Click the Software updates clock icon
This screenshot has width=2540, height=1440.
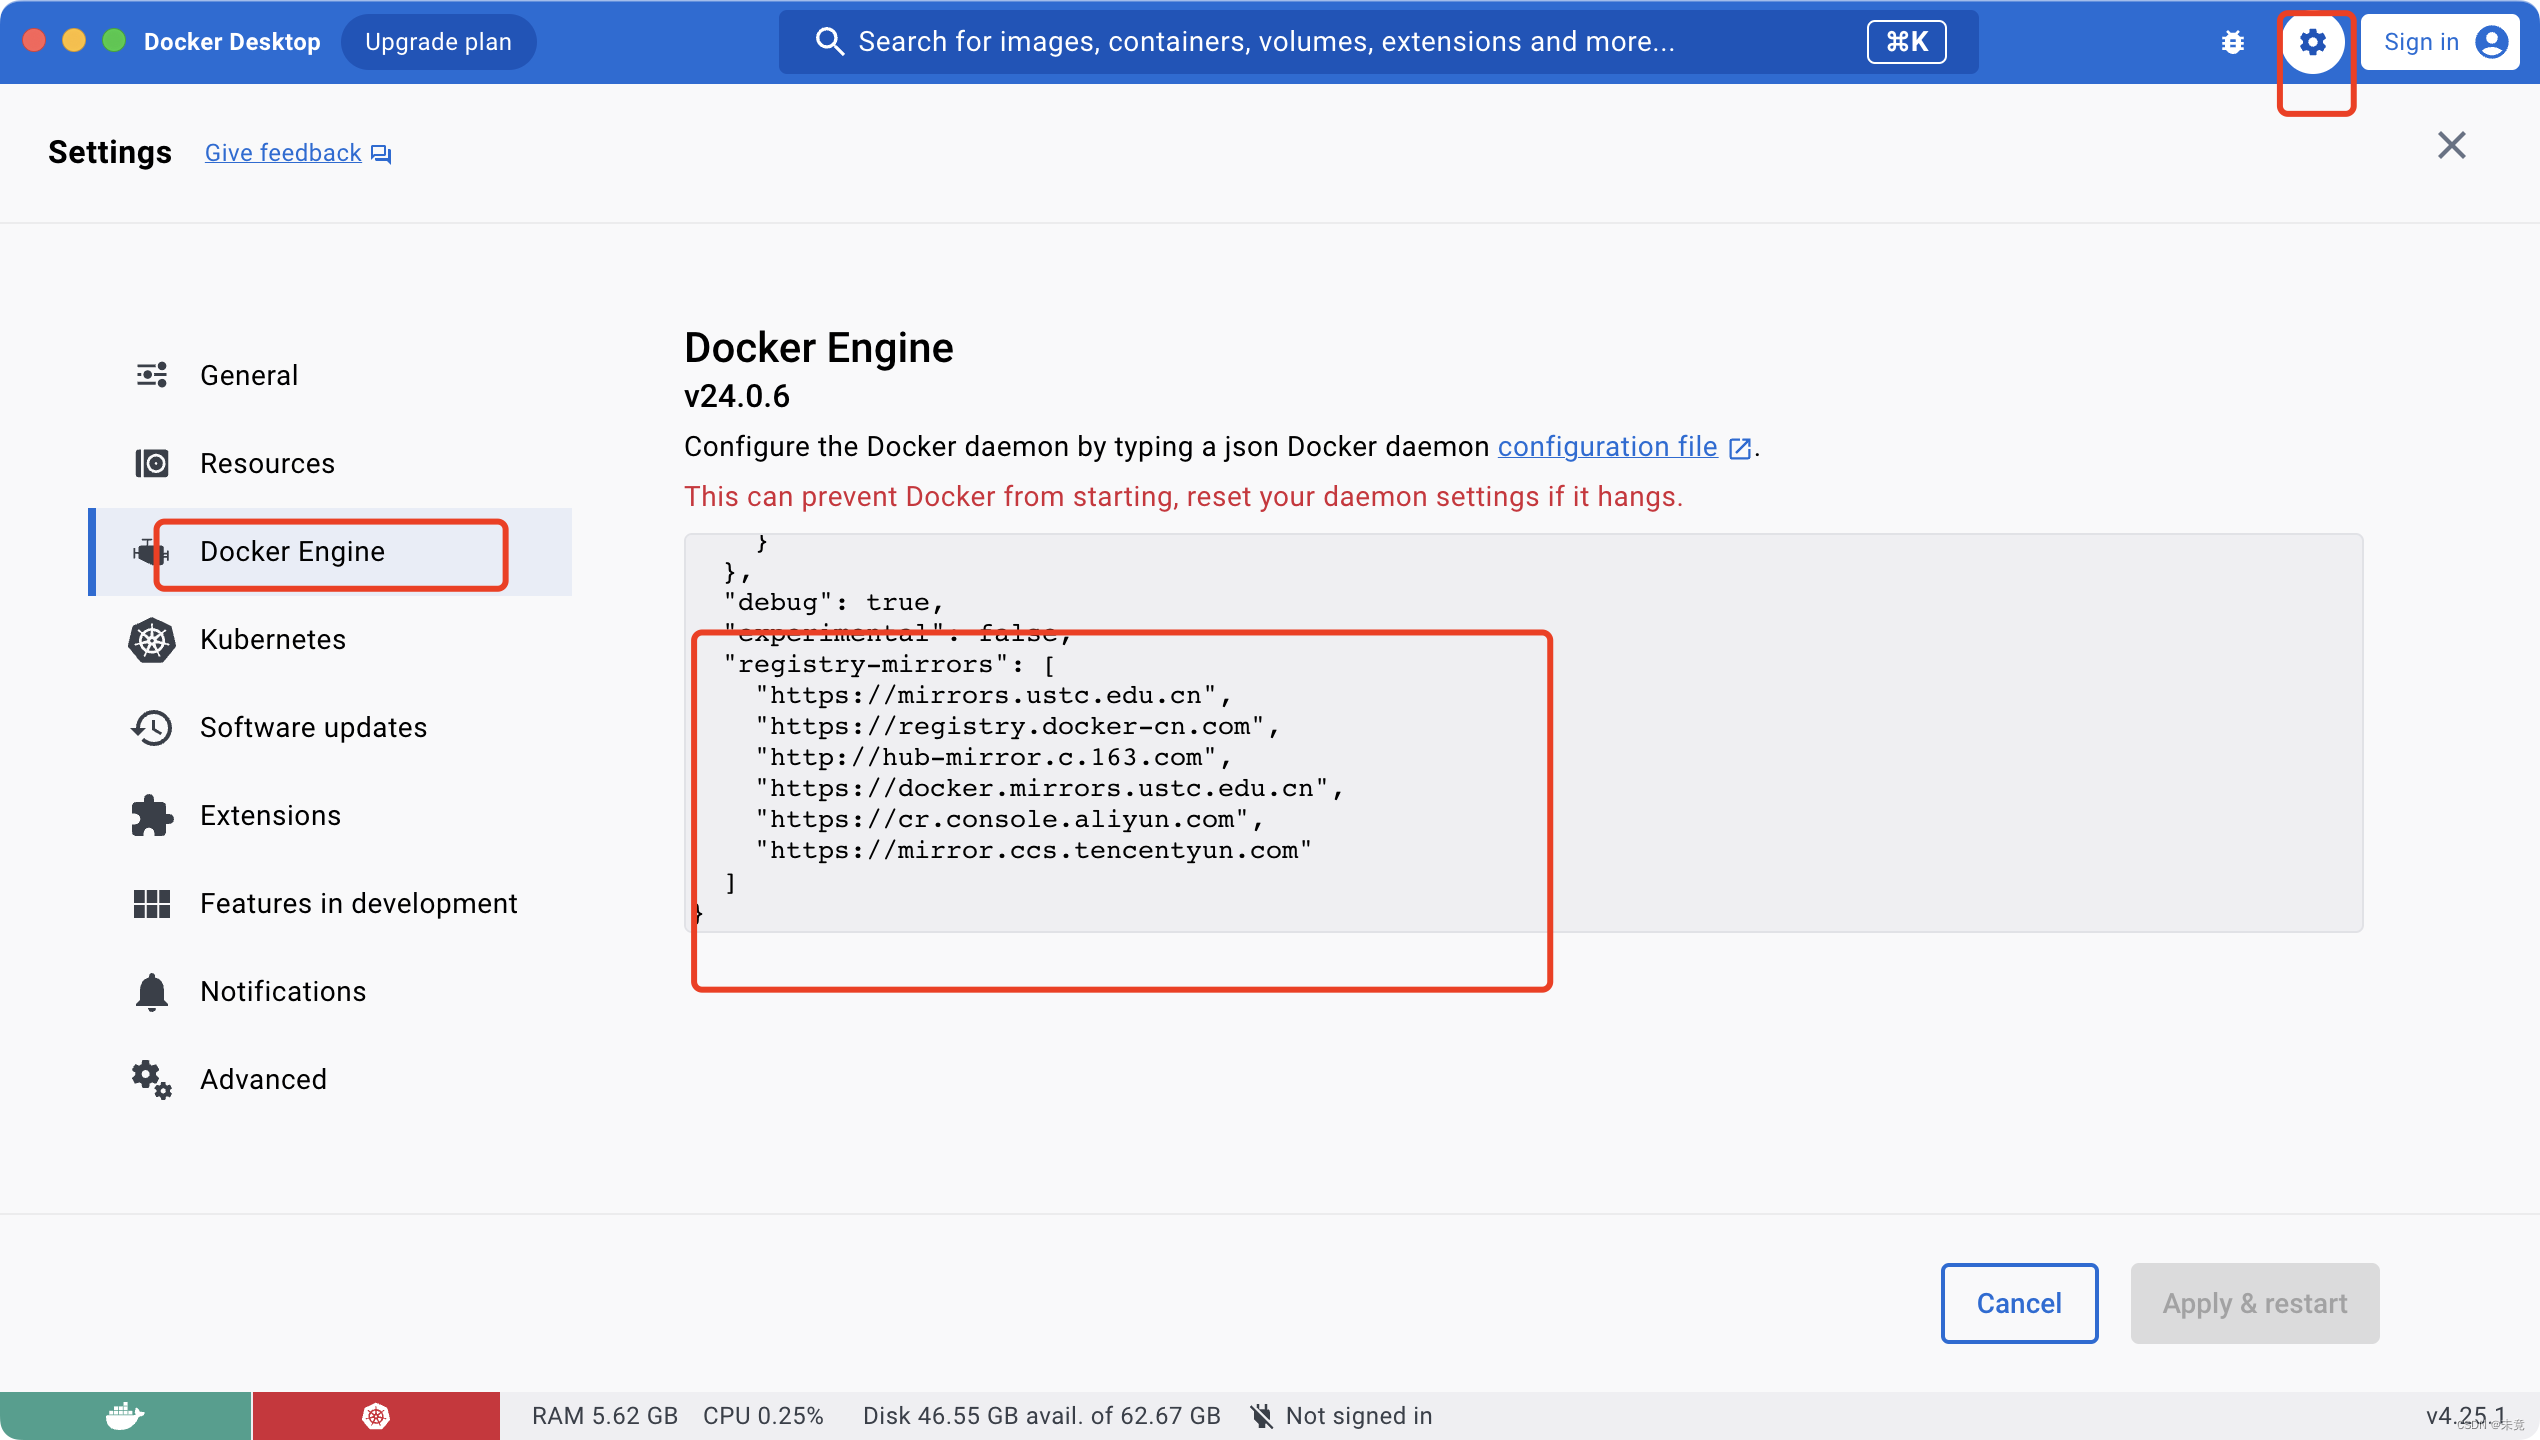click(x=152, y=727)
